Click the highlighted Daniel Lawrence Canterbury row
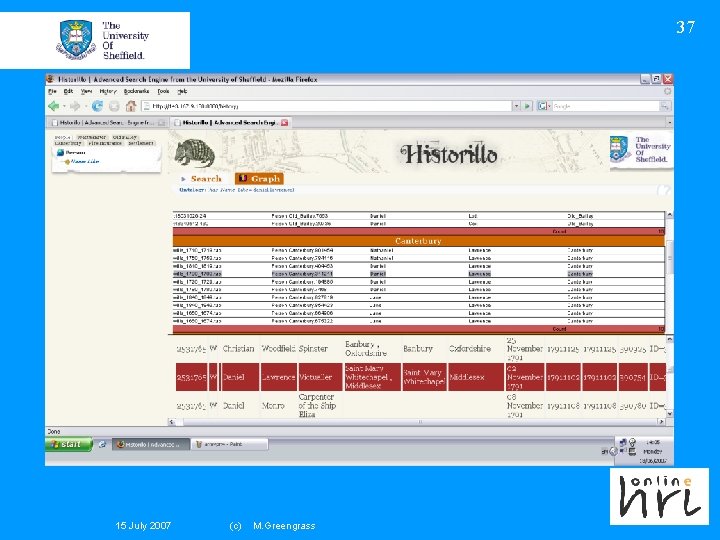The image size is (720, 540). click(418, 274)
